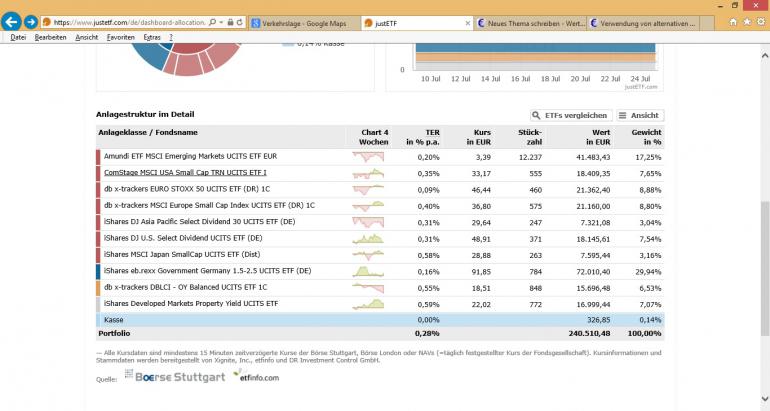Click the allocation donut chart

187,59
